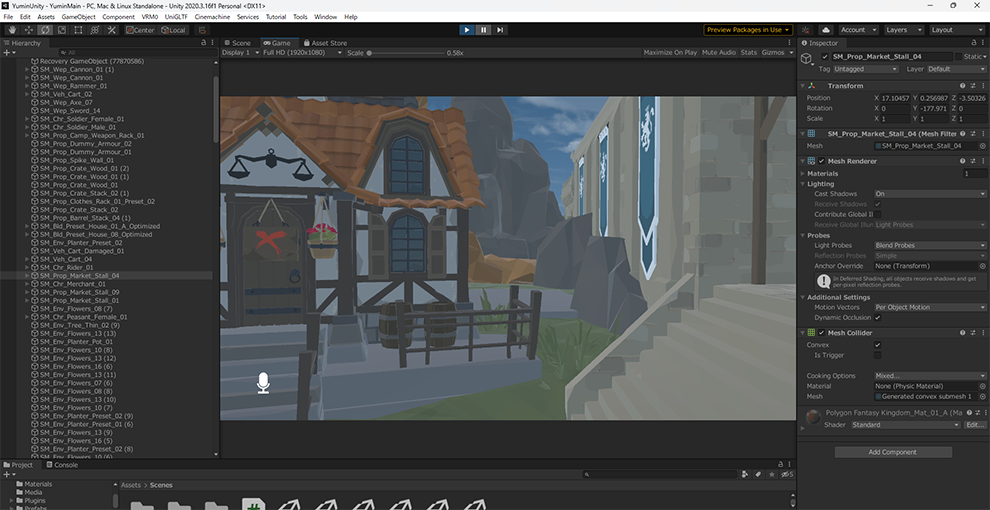The image size is (990, 510).
Task: Open Motion Vectors dropdown
Action: pos(930,307)
